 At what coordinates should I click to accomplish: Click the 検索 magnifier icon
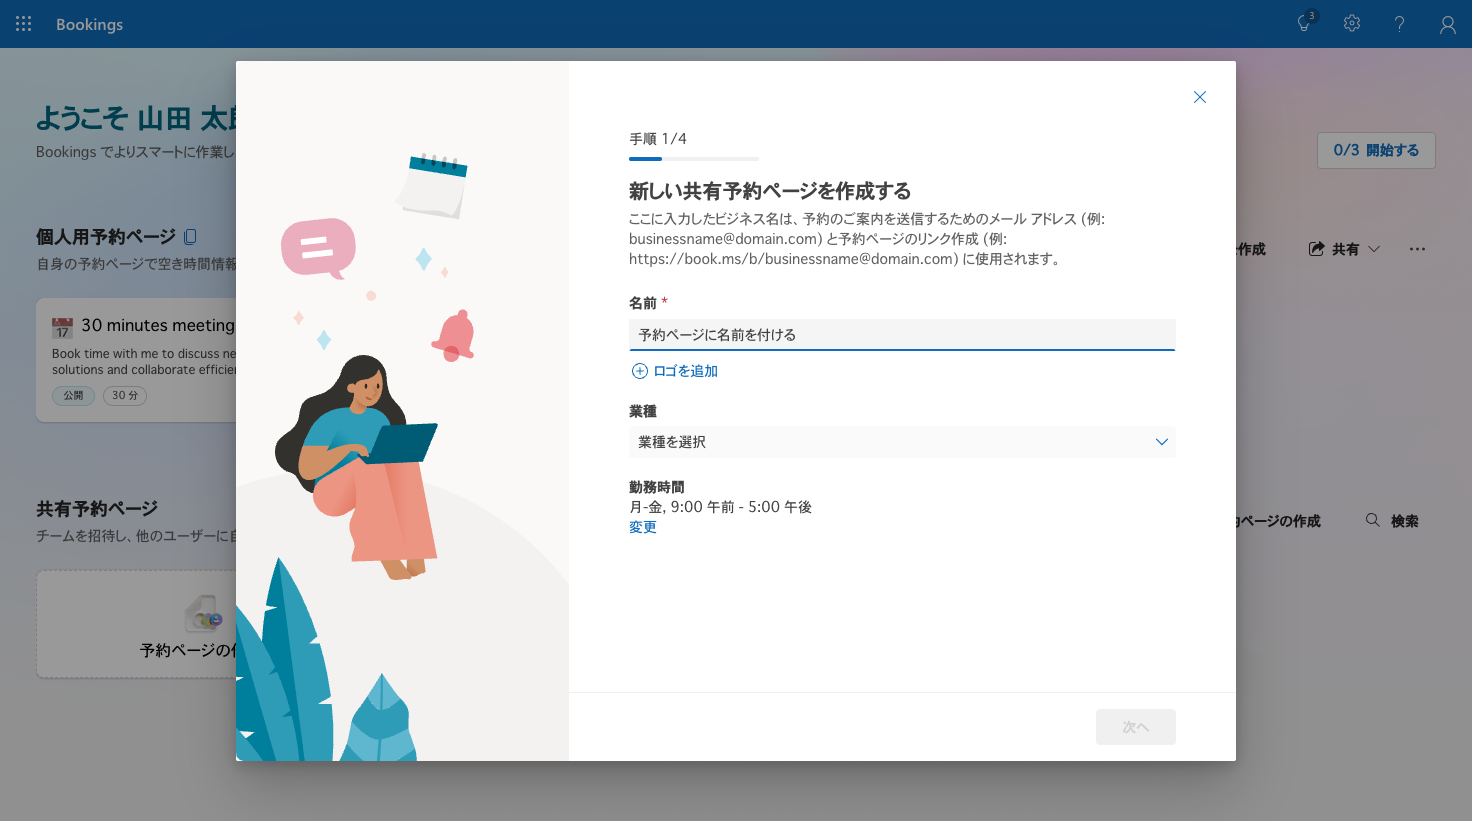[1373, 520]
